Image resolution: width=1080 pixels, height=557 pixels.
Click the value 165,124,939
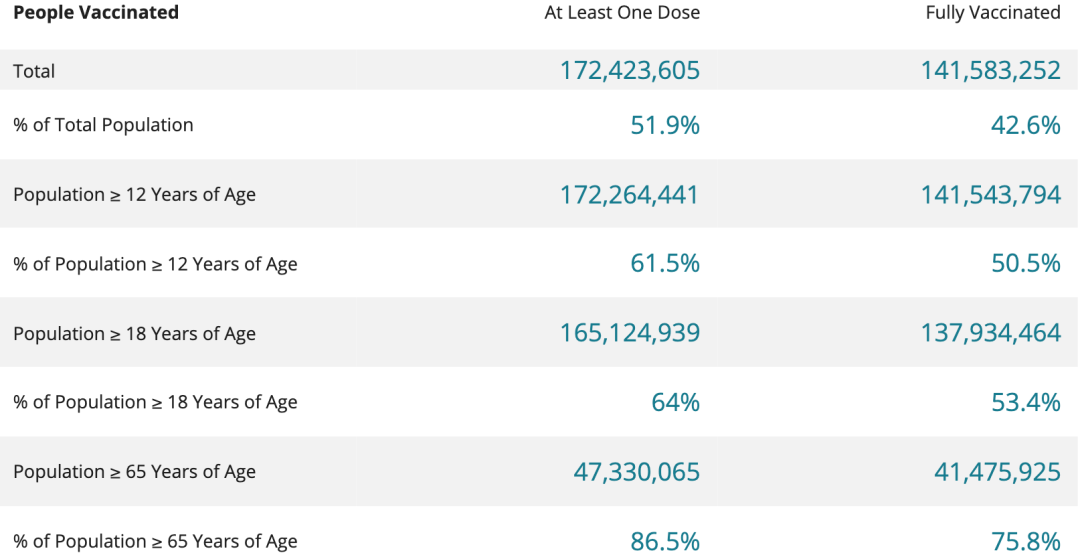[630, 333]
